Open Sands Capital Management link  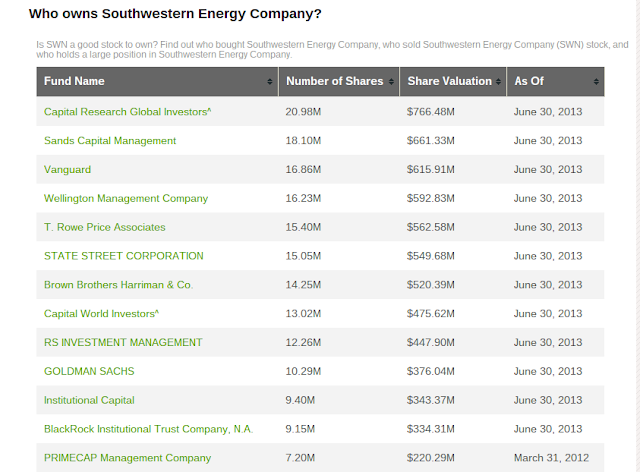click(110, 140)
